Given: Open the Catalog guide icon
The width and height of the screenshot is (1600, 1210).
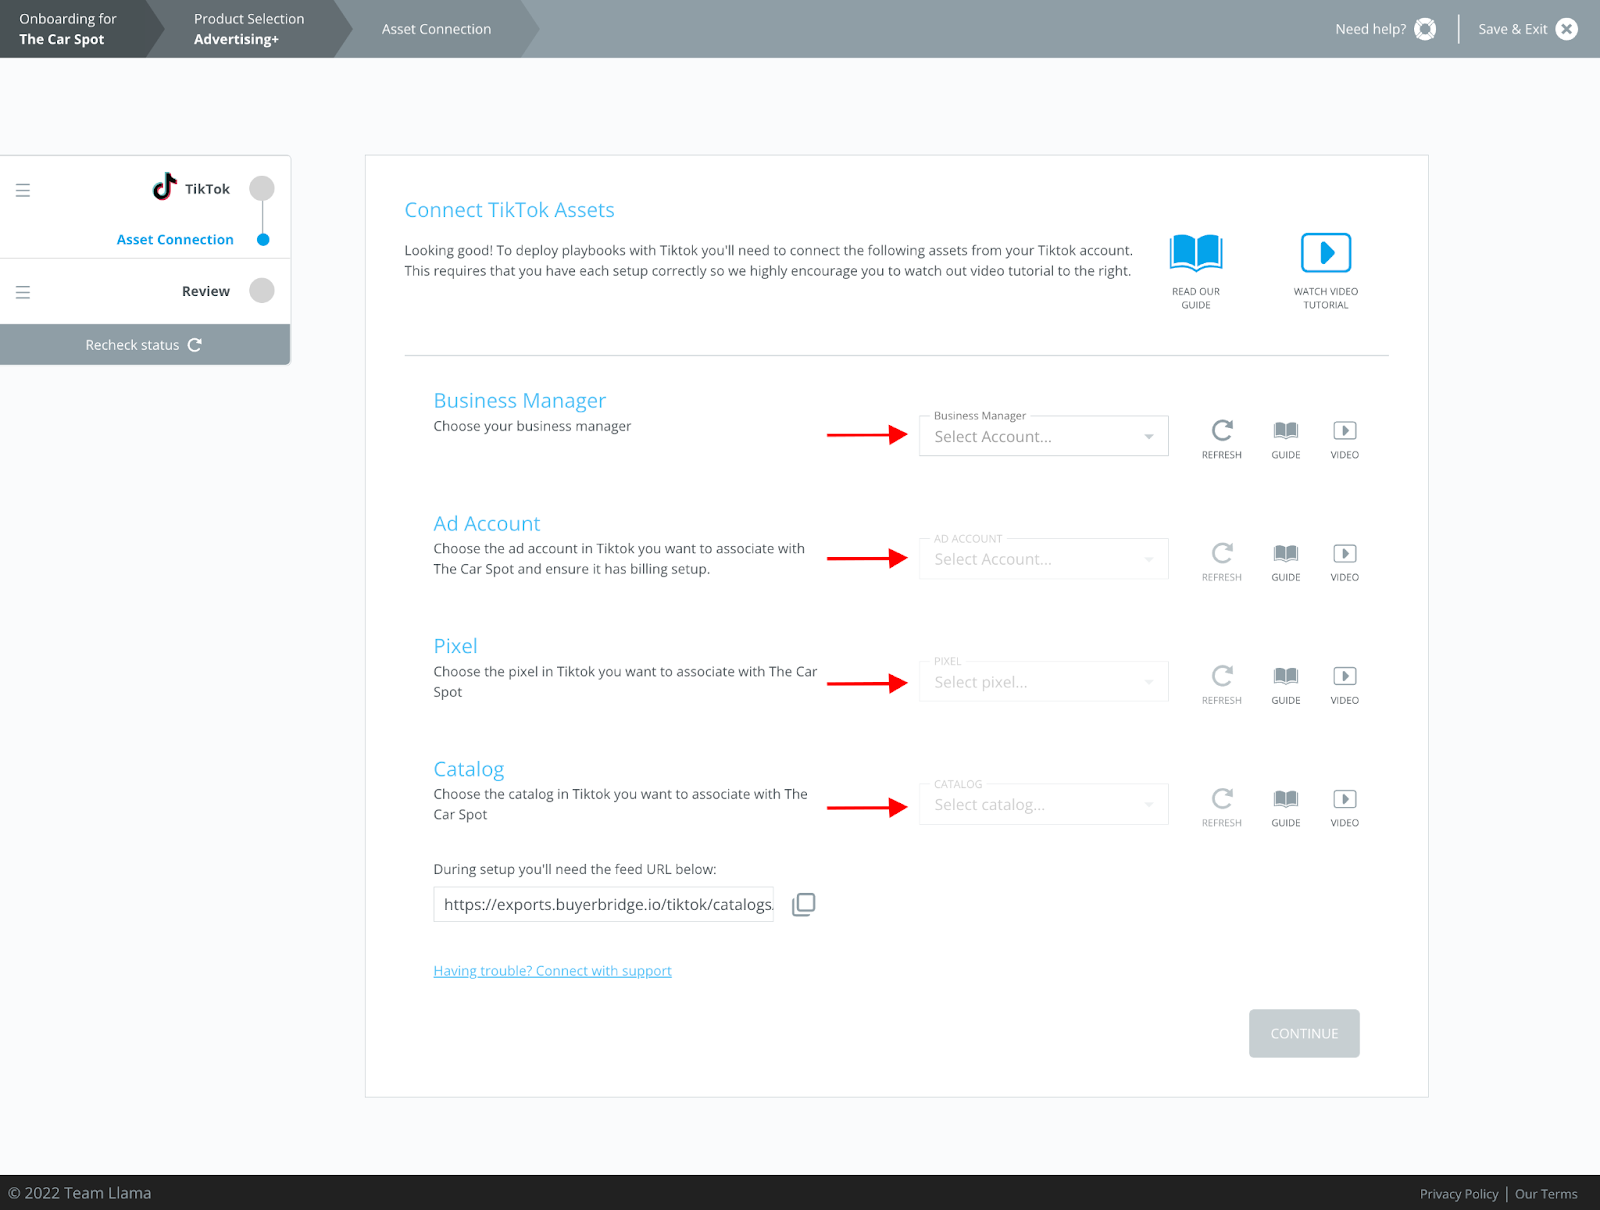Looking at the screenshot, I should [1286, 799].
